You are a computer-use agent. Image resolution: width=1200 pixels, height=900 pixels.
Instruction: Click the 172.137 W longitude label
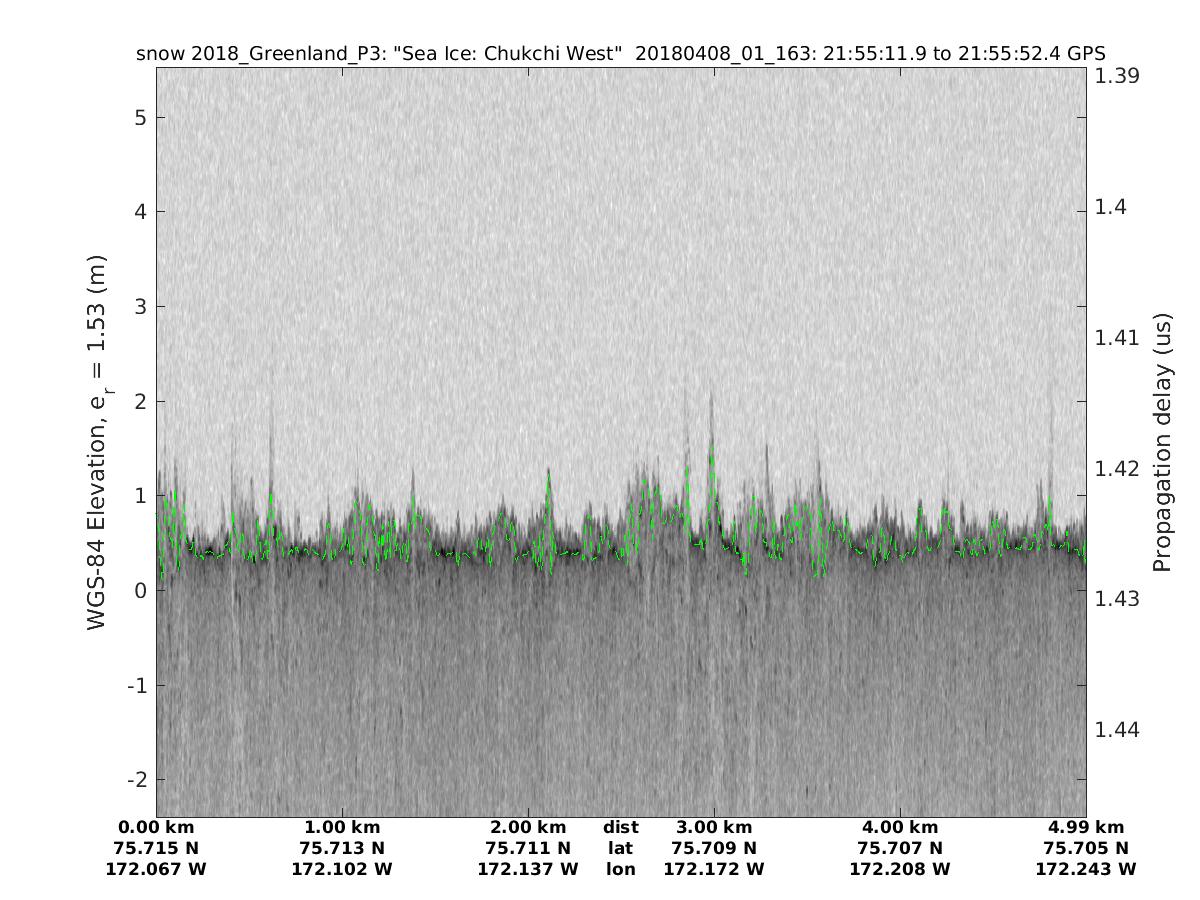[528, 869]
